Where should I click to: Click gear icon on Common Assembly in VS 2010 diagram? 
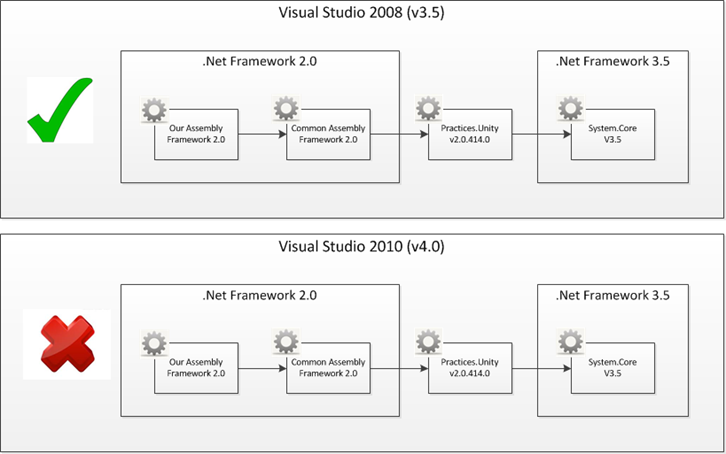tap(287, 345)
